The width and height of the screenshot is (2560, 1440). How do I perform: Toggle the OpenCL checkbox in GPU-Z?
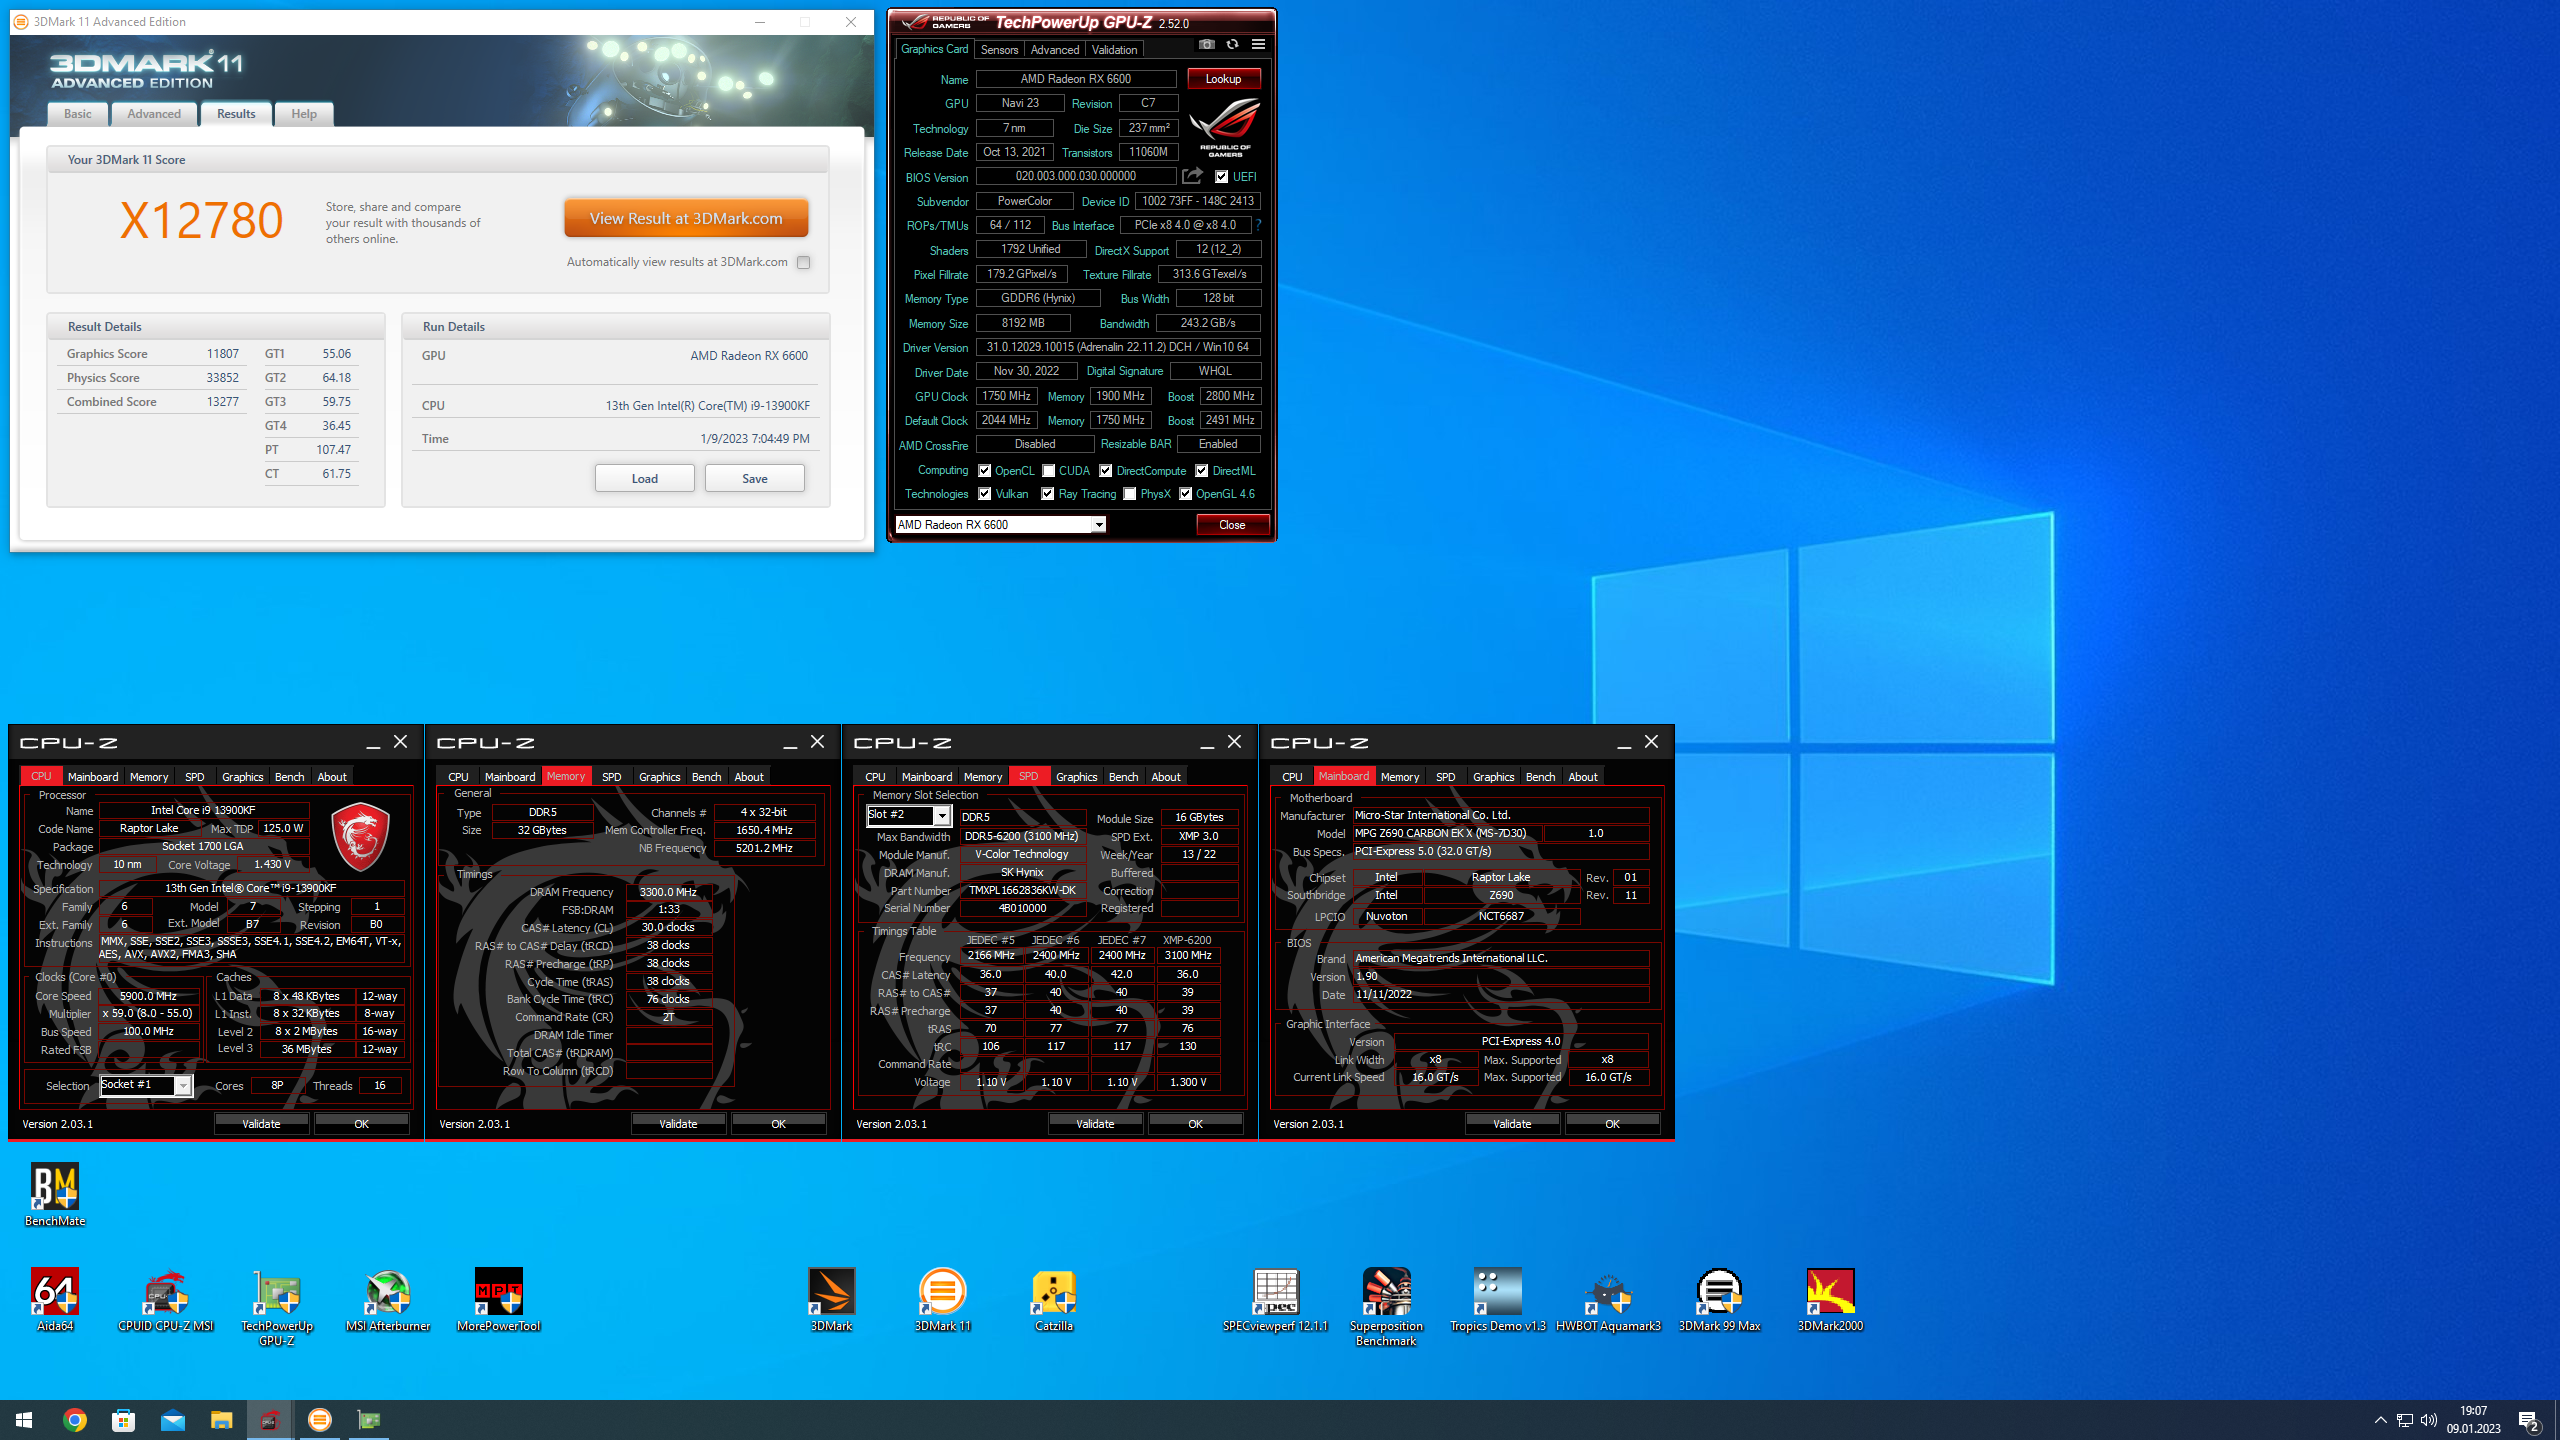pyautogui.click(x=985, y=471)
